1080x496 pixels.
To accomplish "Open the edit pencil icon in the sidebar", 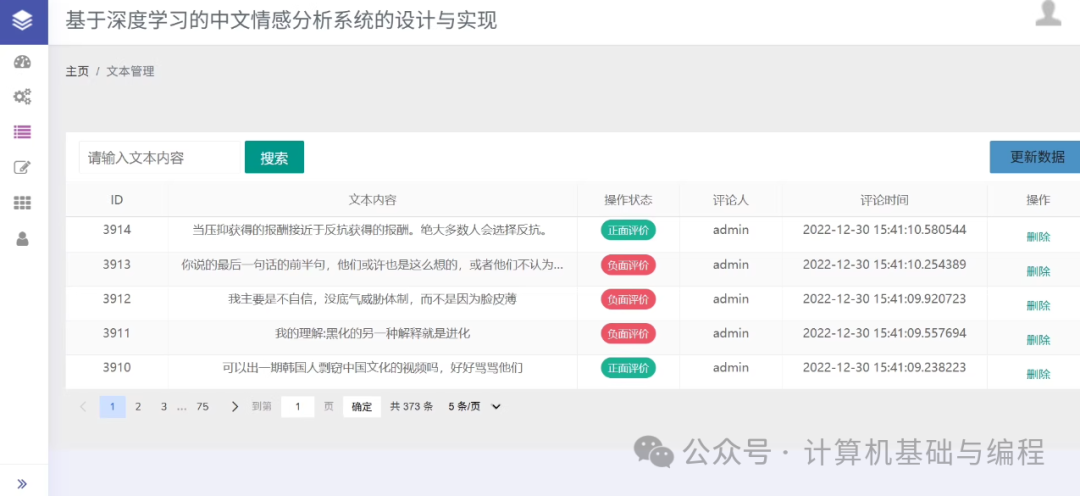I will (23, 167).
